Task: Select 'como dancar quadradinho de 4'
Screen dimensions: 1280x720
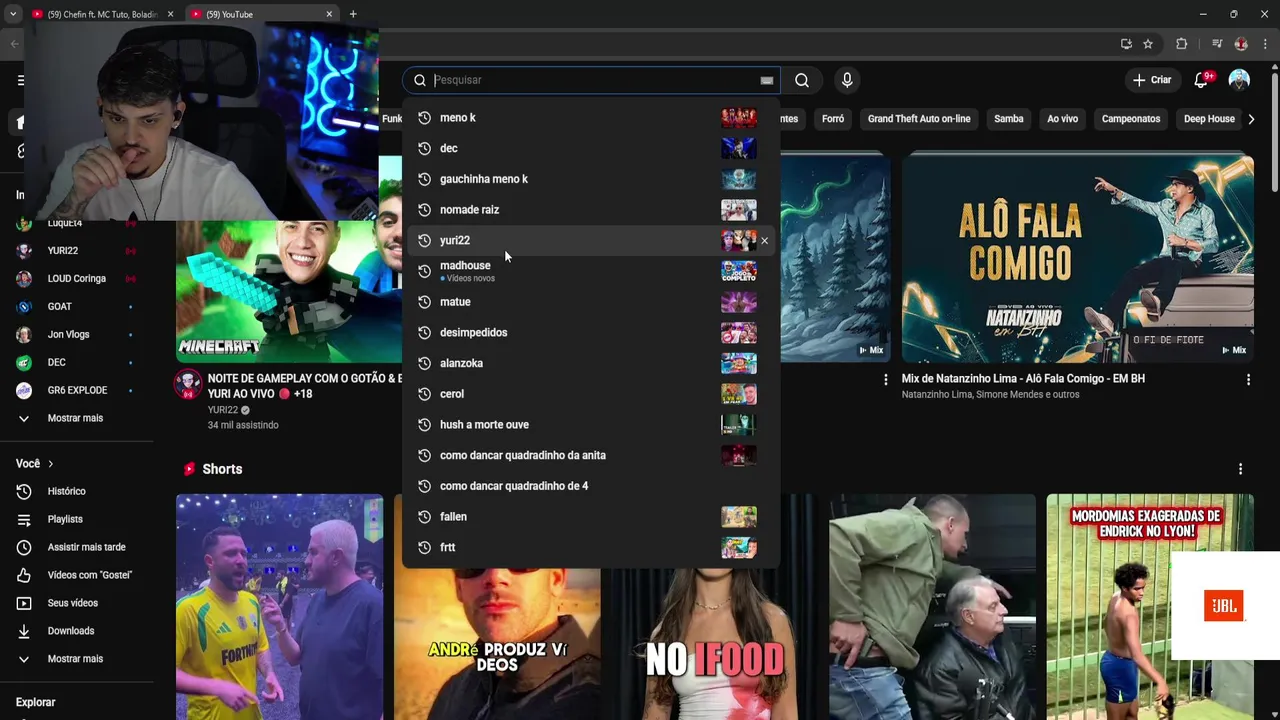Action: click(x=591, y=486)
